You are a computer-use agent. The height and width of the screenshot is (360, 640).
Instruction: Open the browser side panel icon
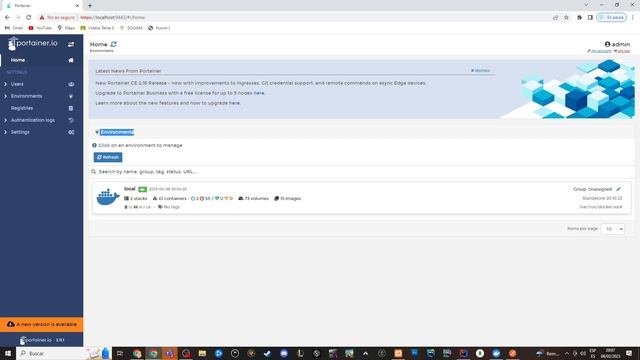(x=590, y=18)
